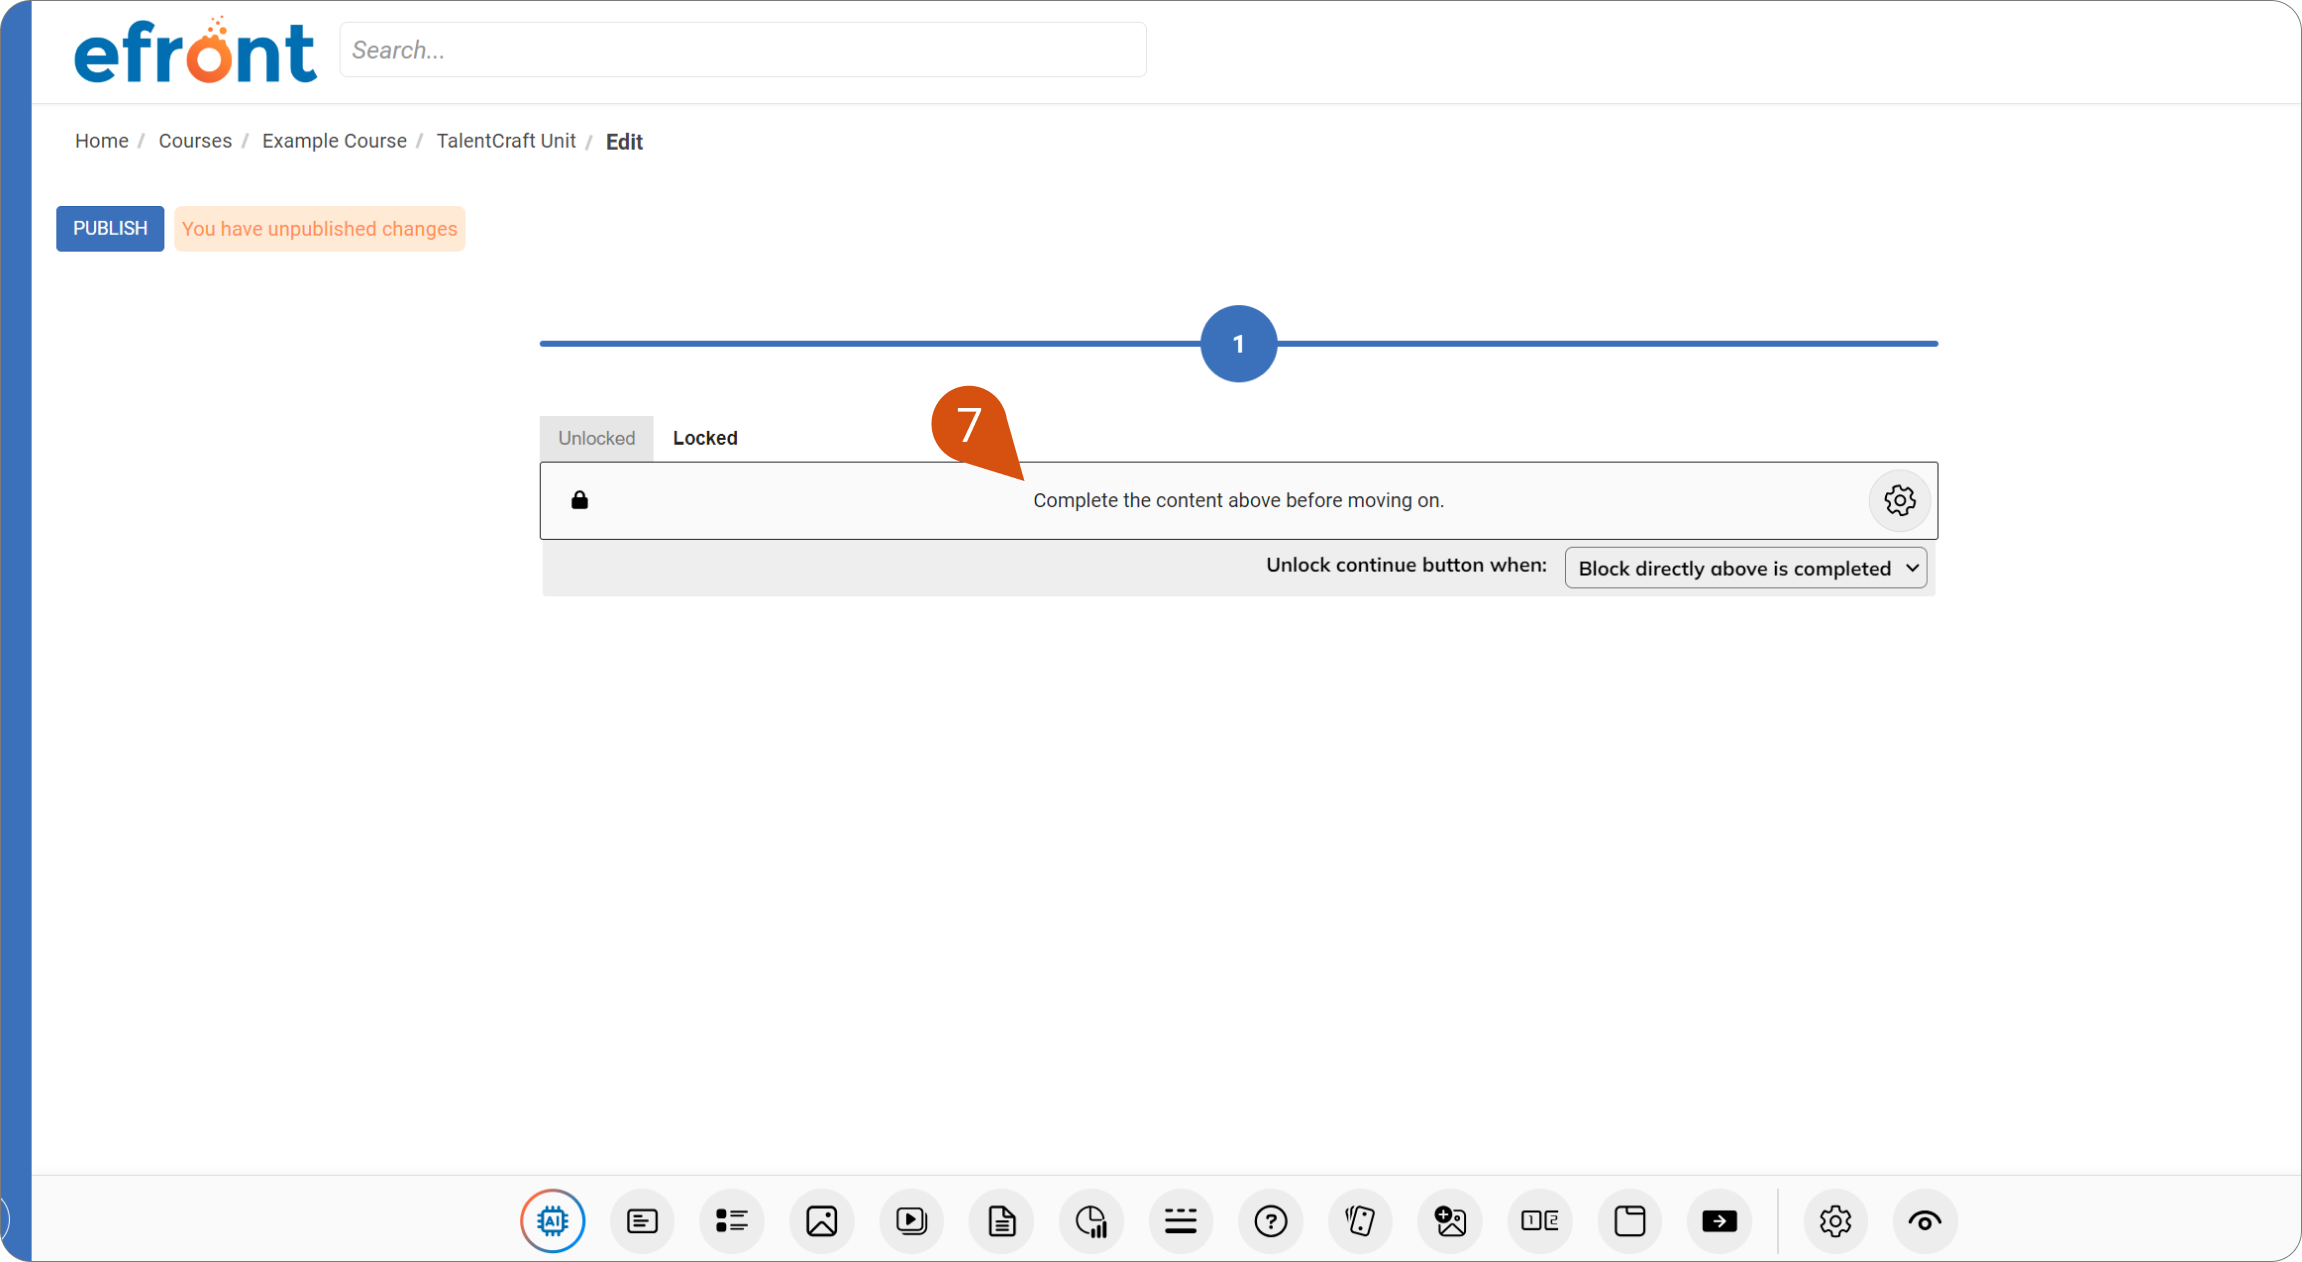Edit the 'Complete the content above' text
2302x1262 pixels.
(x=1238, y=500)
